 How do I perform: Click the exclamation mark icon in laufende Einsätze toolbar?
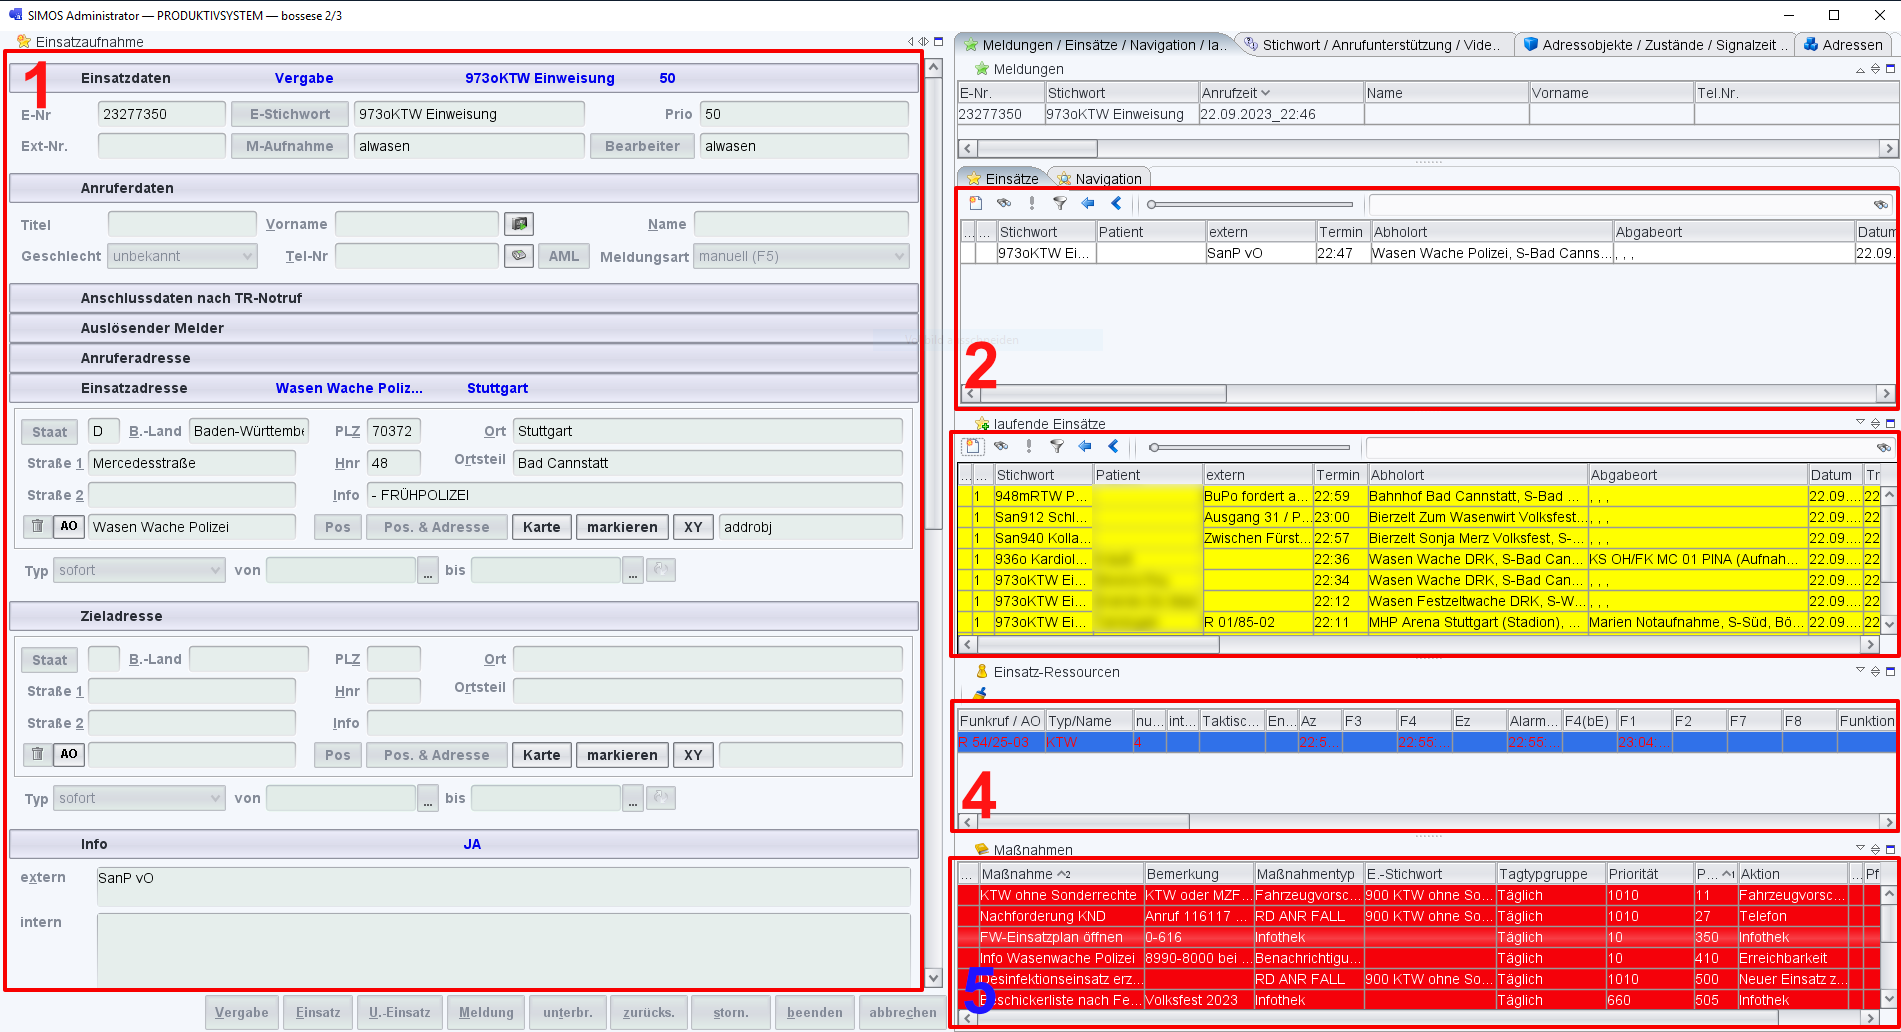(1029, 447)
